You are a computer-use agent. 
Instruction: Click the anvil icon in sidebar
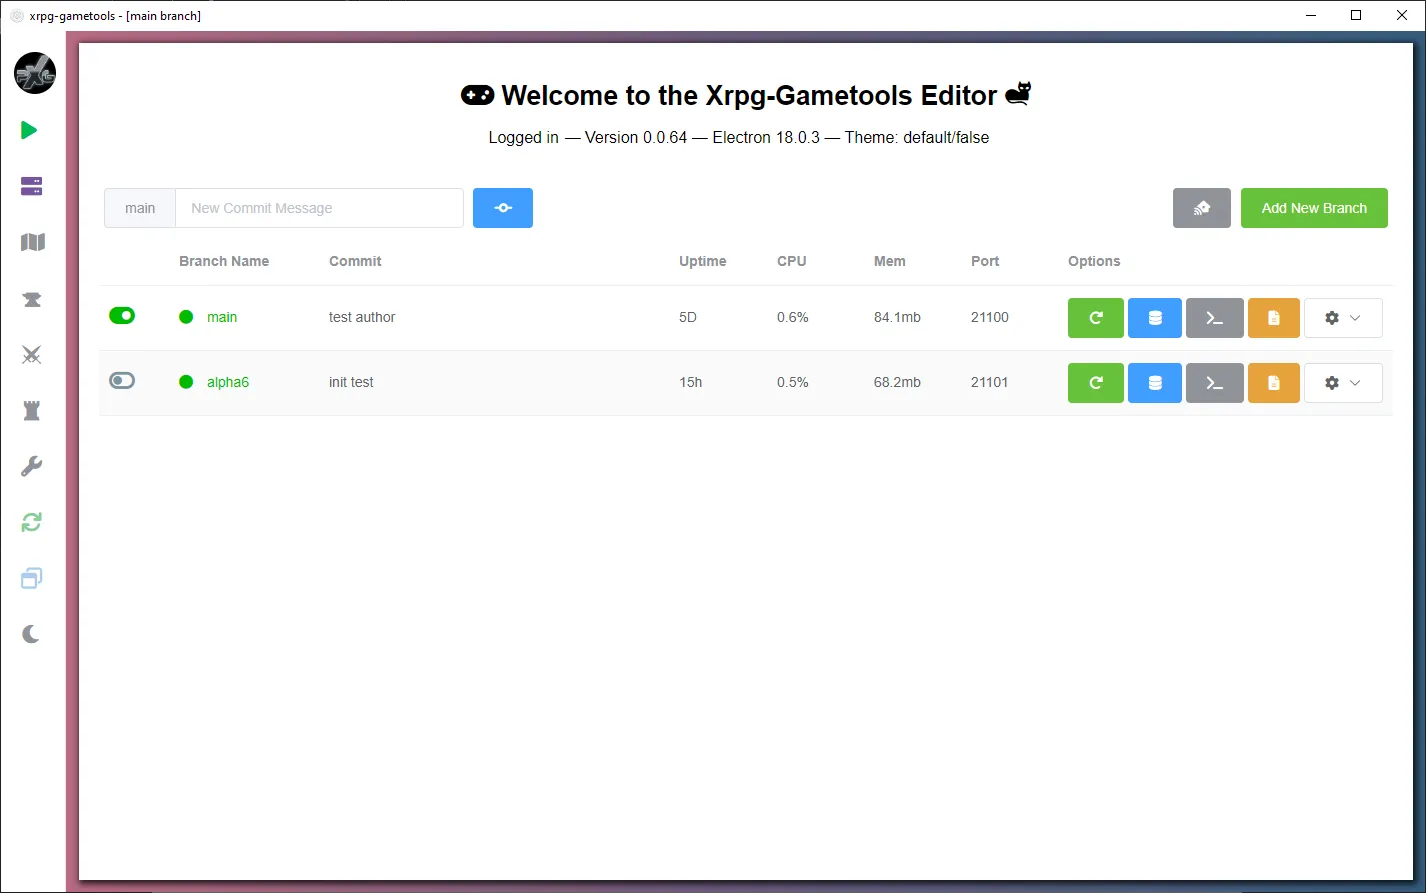coord(30,298)
